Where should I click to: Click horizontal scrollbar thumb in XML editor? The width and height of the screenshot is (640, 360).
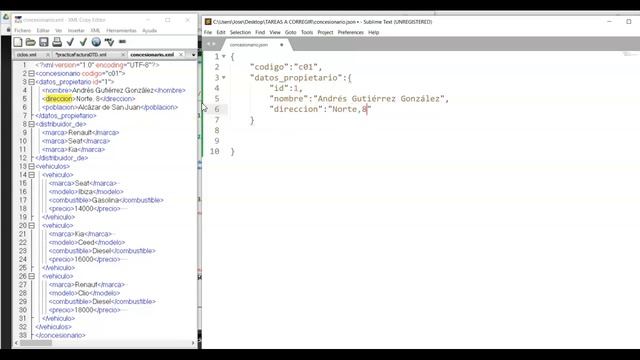(36, 343)
